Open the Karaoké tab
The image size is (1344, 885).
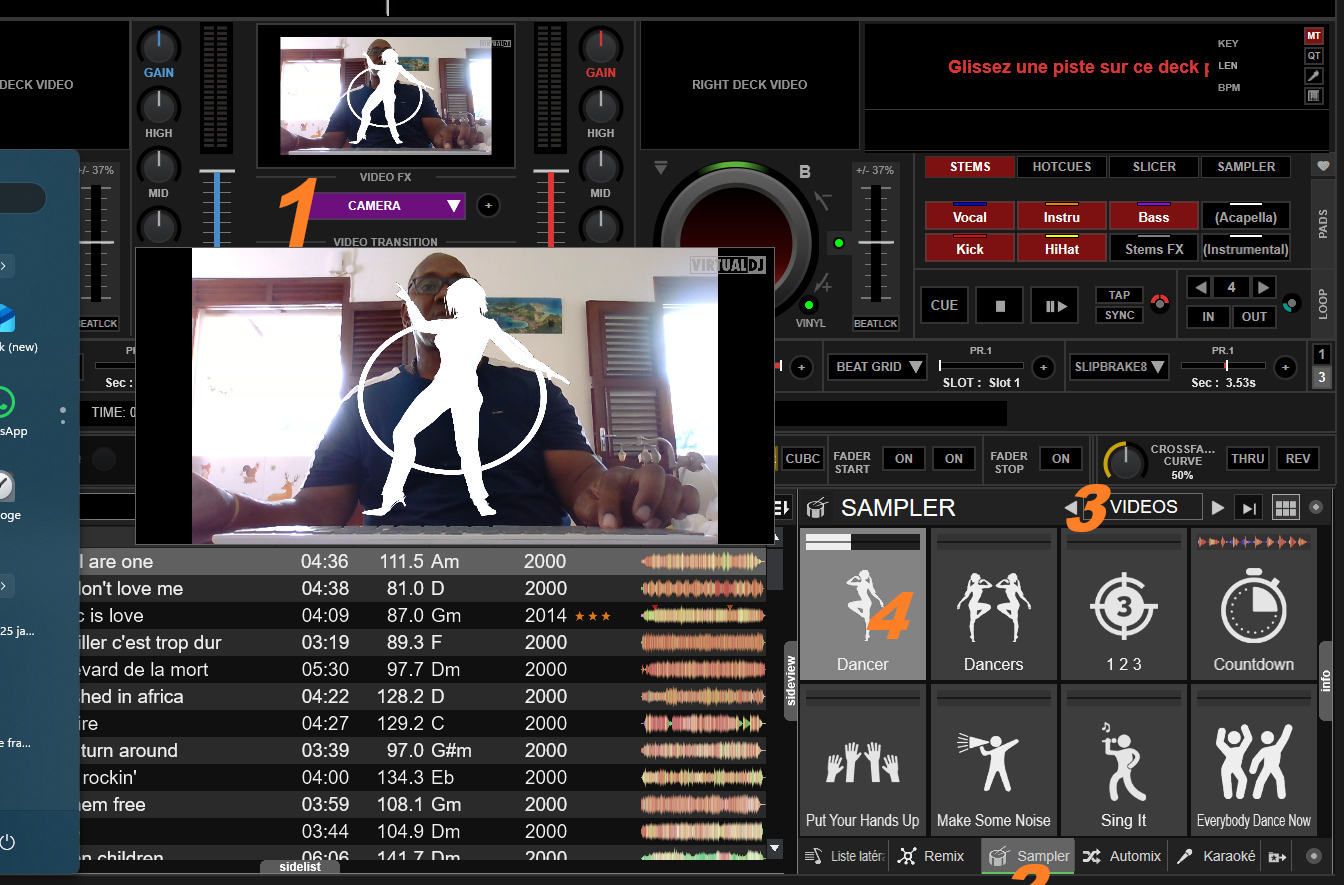[1216, 856]
